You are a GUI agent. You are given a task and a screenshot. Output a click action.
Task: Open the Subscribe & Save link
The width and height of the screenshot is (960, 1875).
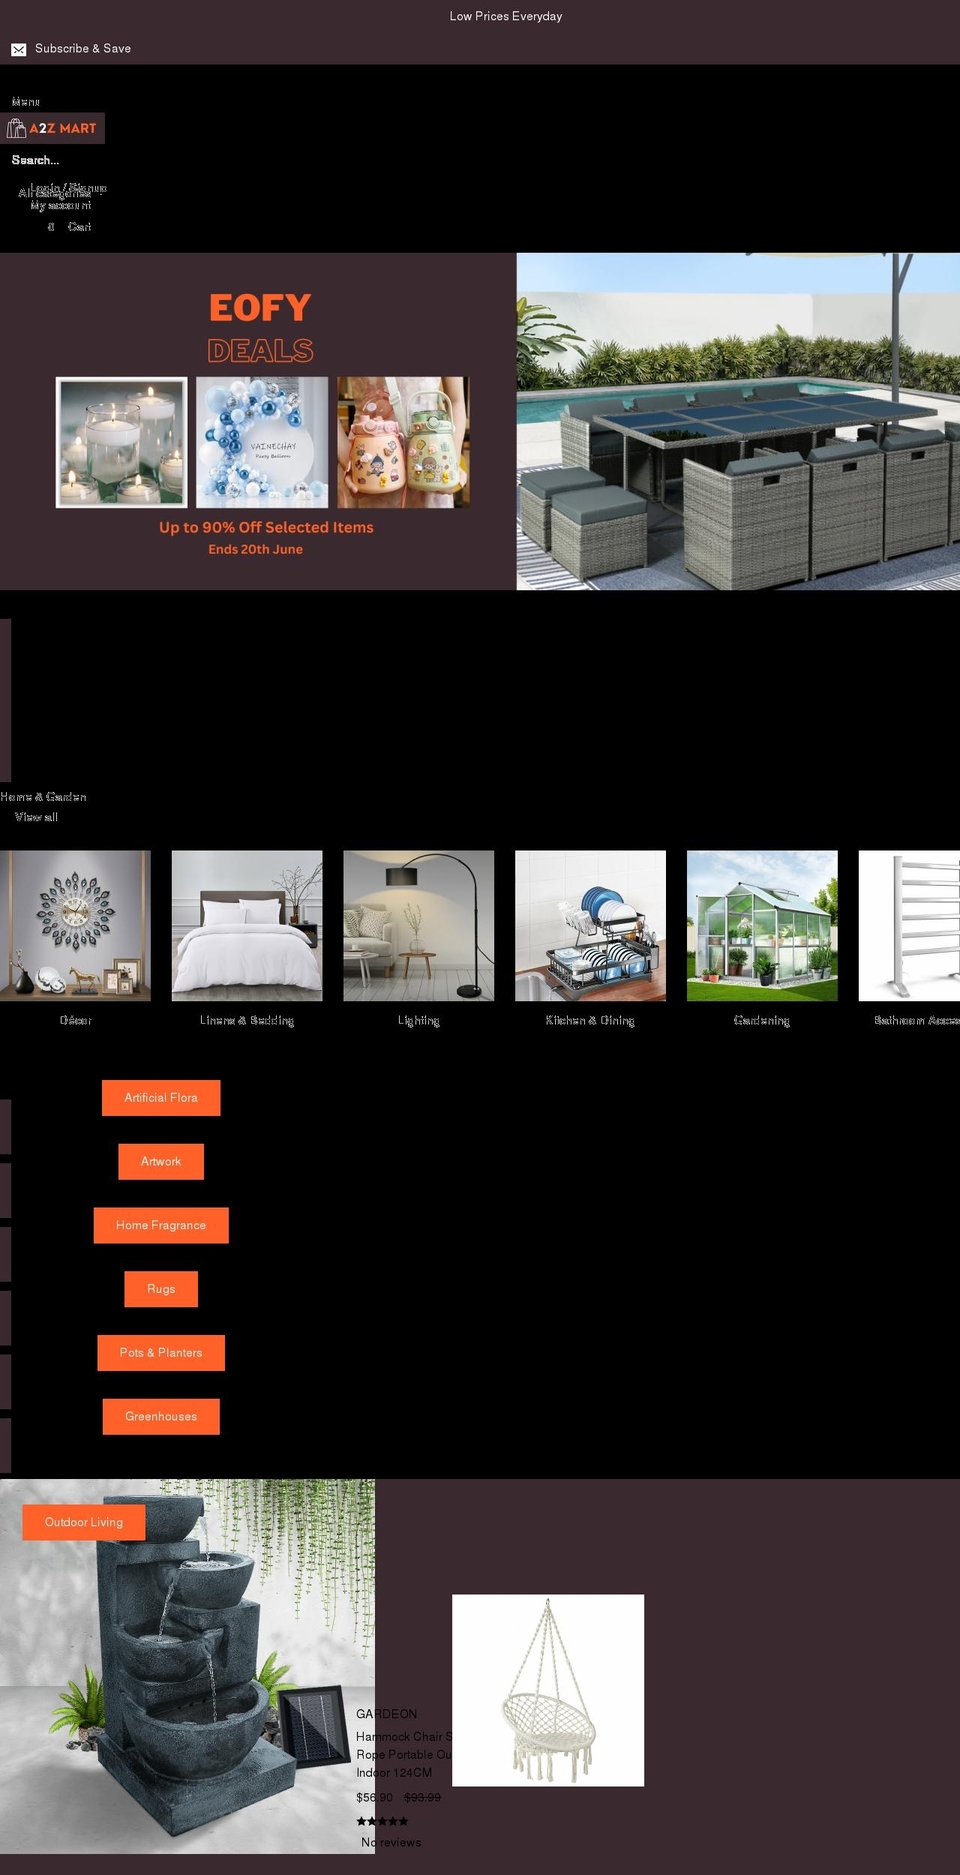pos(83,49)
